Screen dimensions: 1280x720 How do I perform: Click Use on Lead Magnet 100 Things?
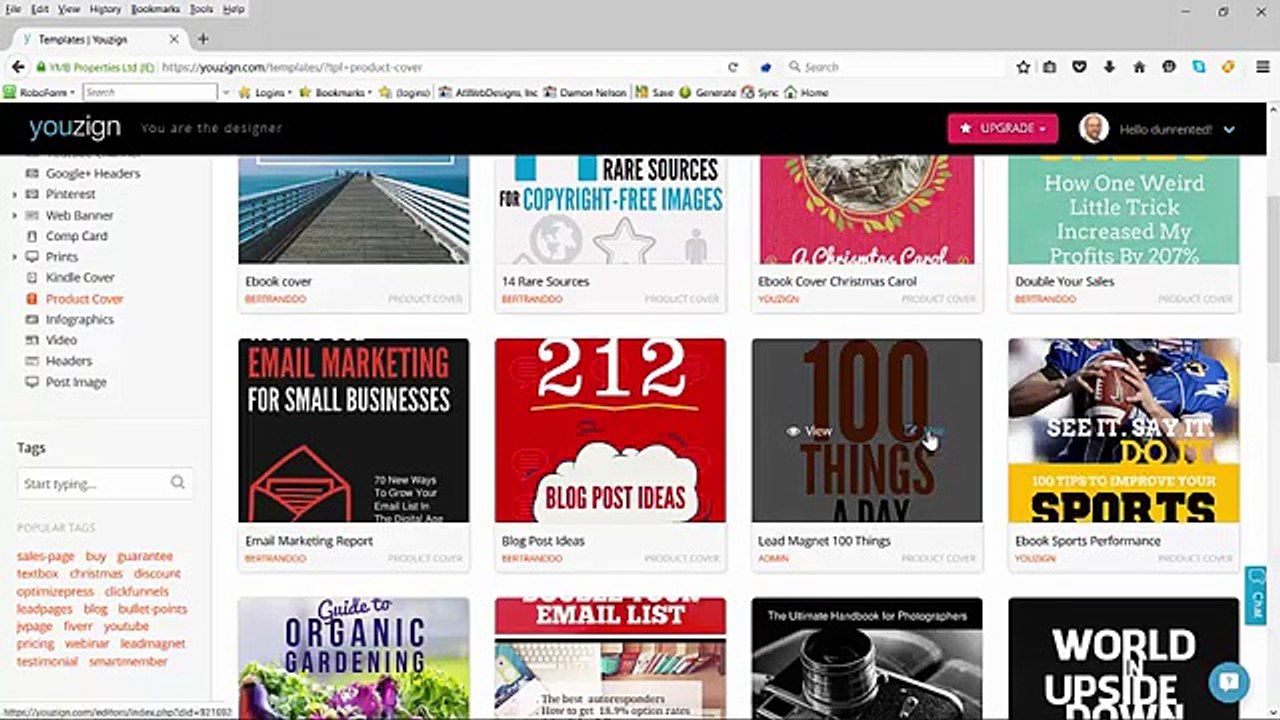pos(924,431)
